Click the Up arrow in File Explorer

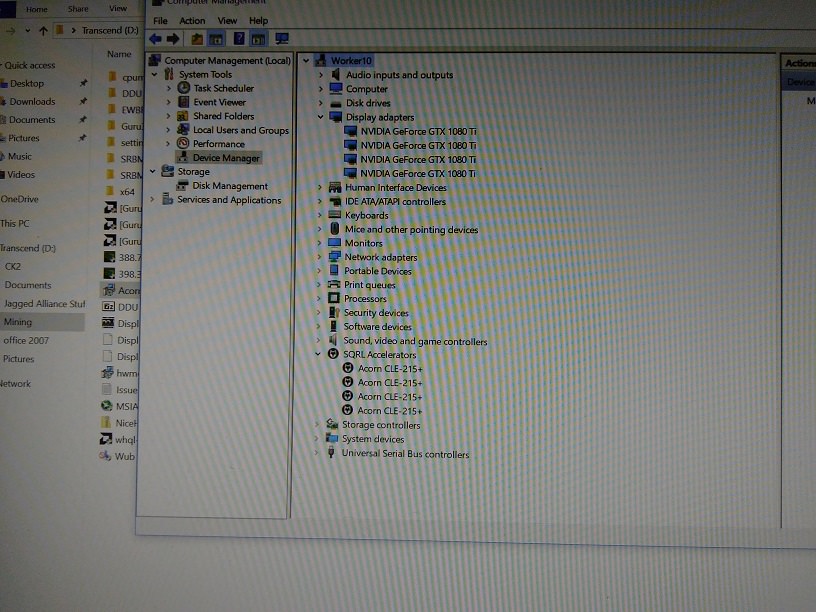click(x=44, y=31)
